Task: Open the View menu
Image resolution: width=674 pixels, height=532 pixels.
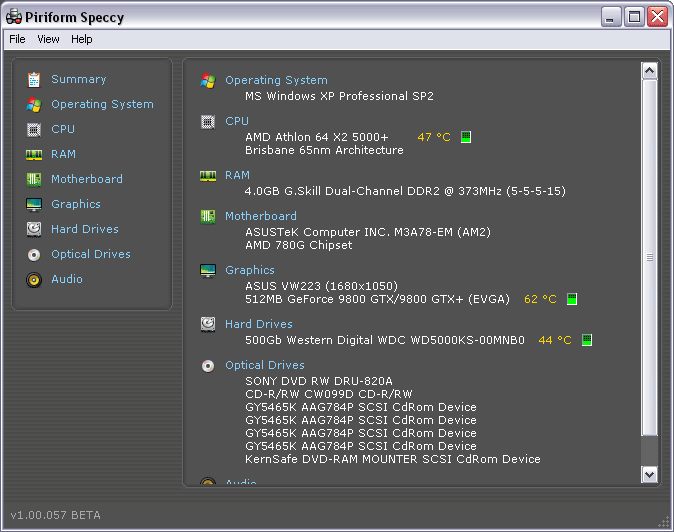Action: (x=48, y=39)
